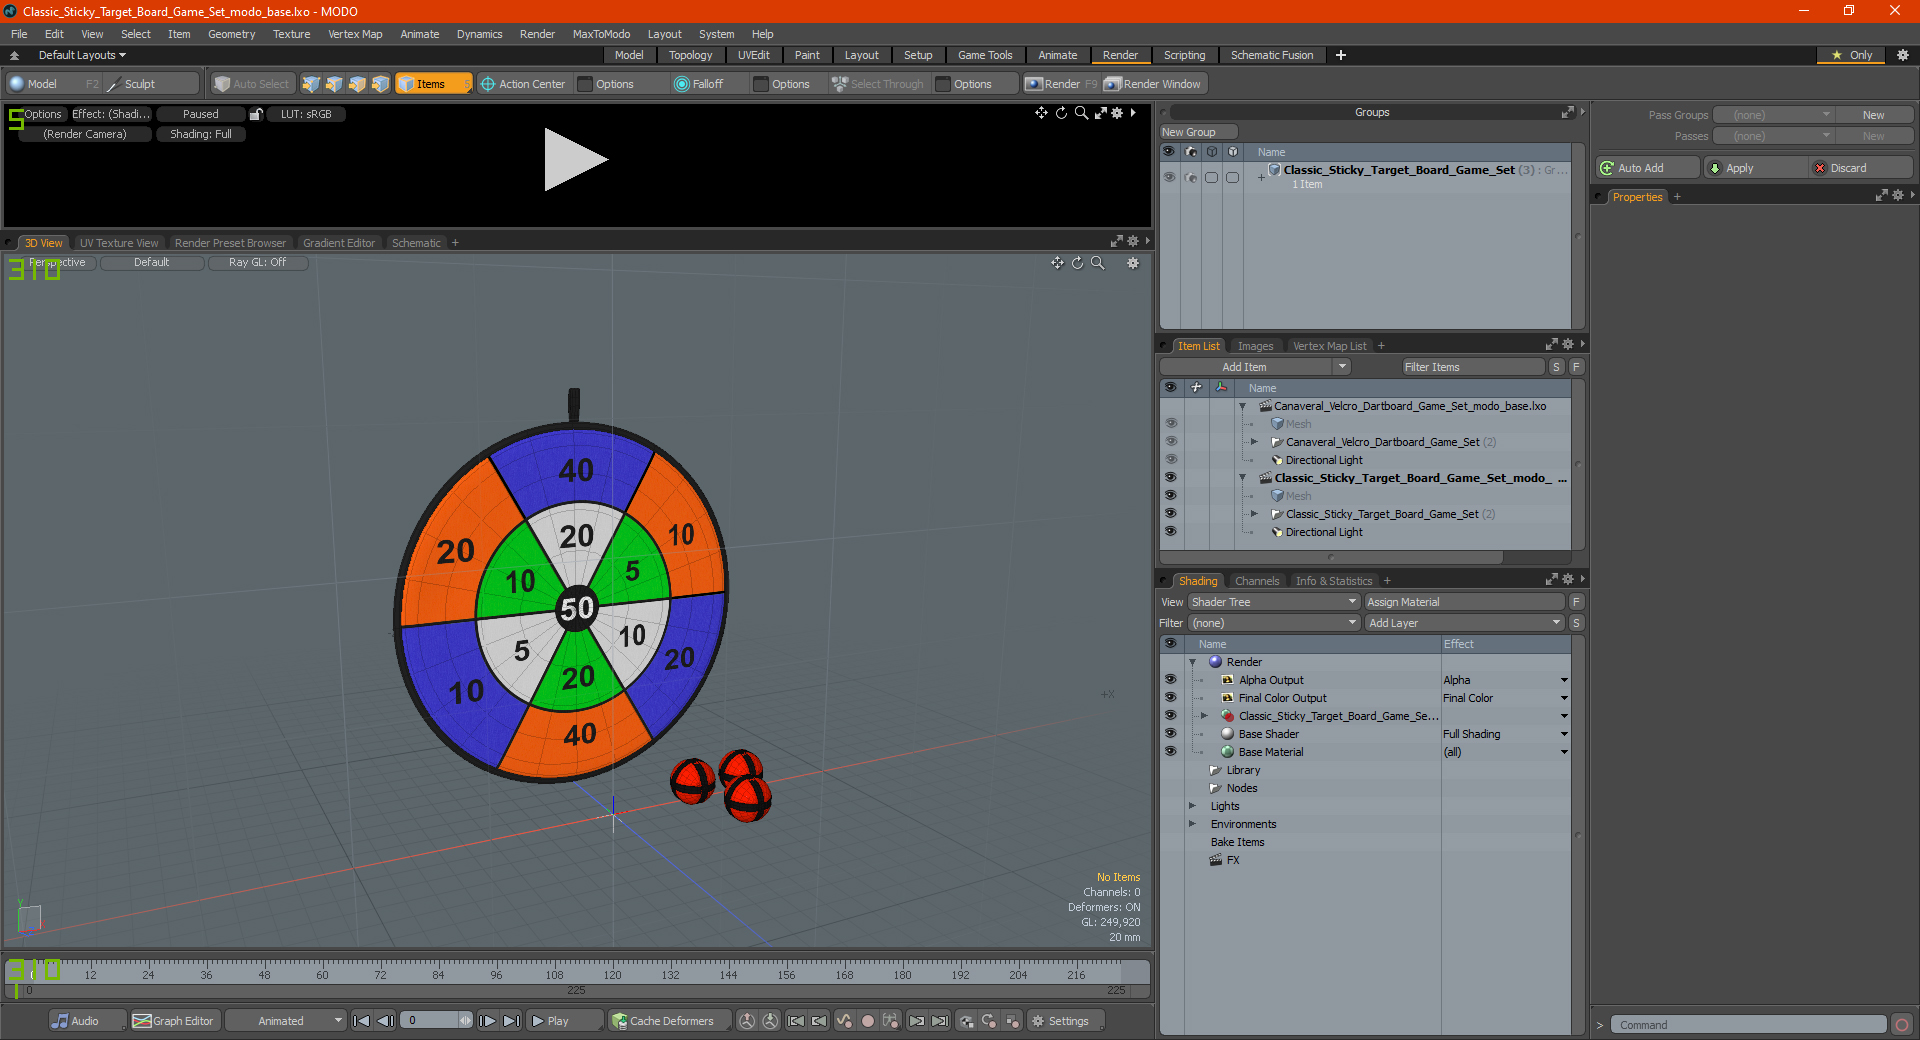Toggle visibility of group Classic_Sticky_Target_Board_Game_Set
Viewport: 1920px width, 1040px height.
(x=1168, y=177)
